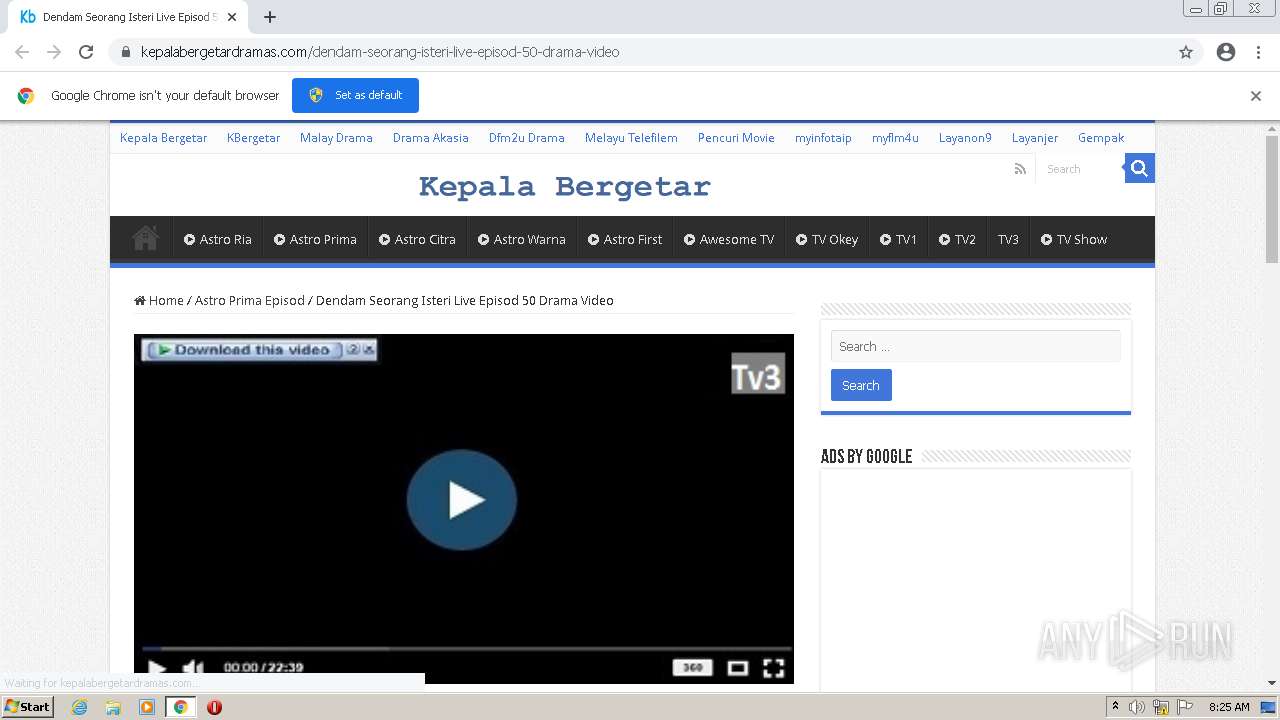This screenshot has height=720, width=1280.
Task: Open the media player taskbar icon
Action: coord(147,707)
